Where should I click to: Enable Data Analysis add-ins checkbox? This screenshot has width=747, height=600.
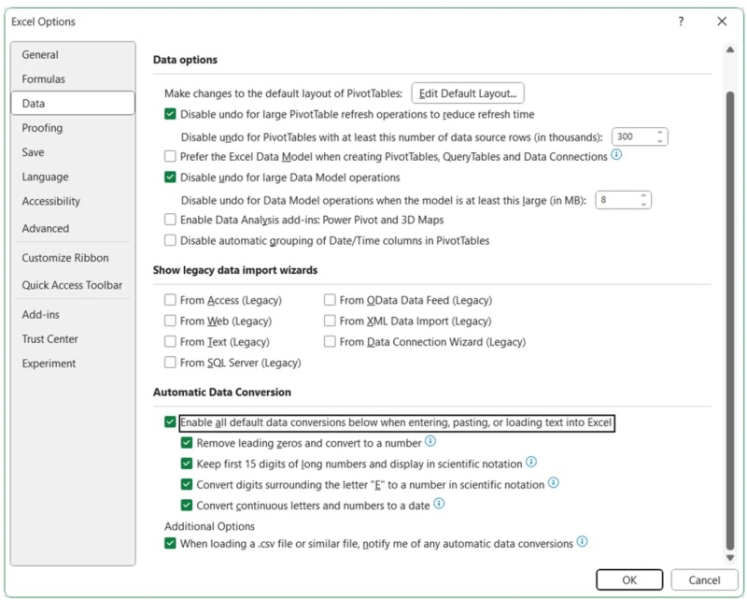pyautogui.click(x=170, y=220)
